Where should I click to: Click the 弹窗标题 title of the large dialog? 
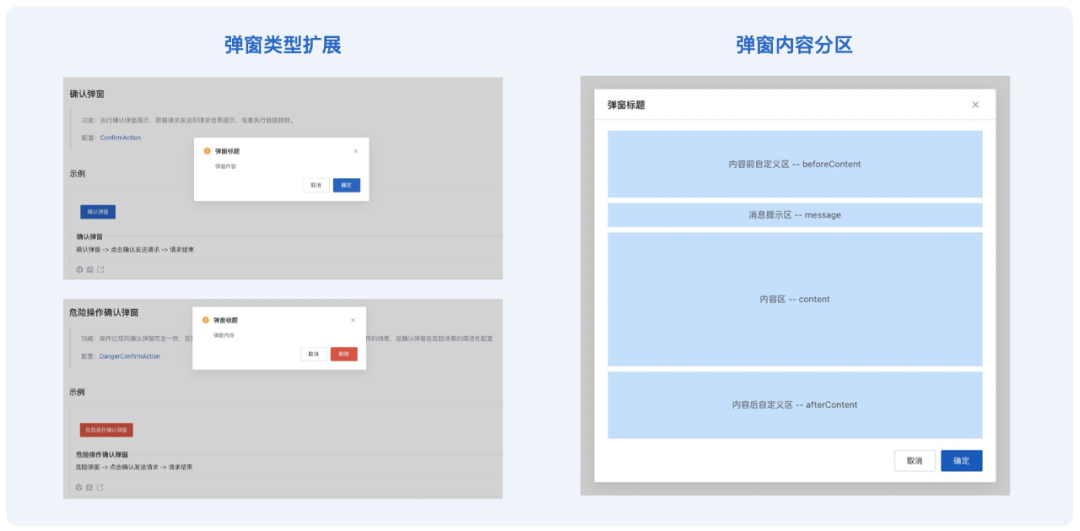click(626, 105)
